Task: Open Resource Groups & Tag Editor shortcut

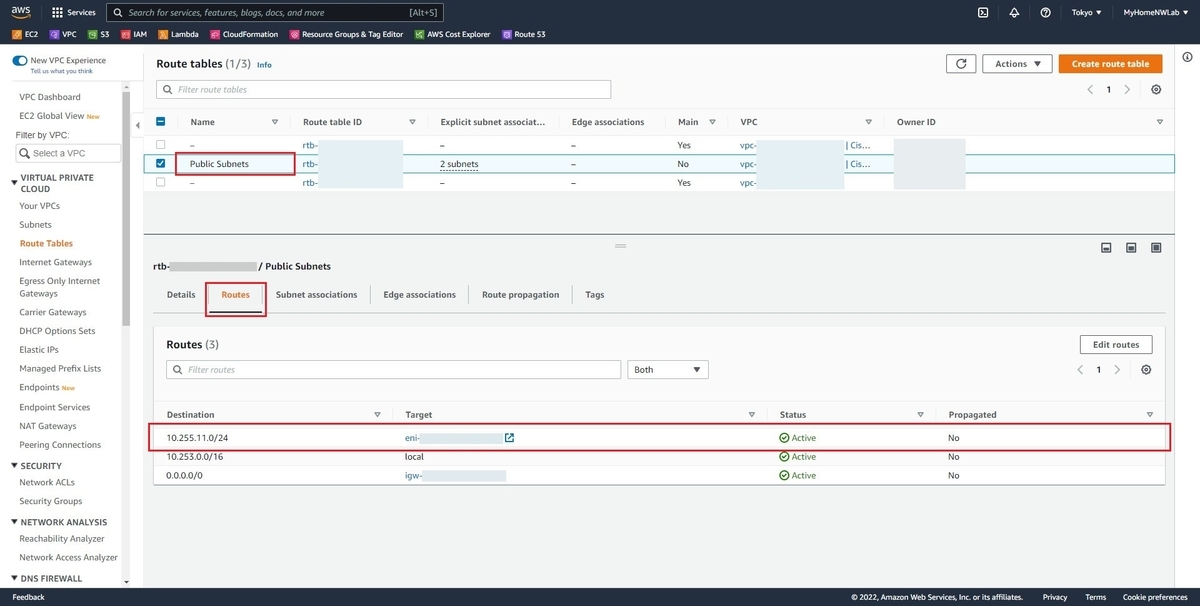Action: pos(346,34)
